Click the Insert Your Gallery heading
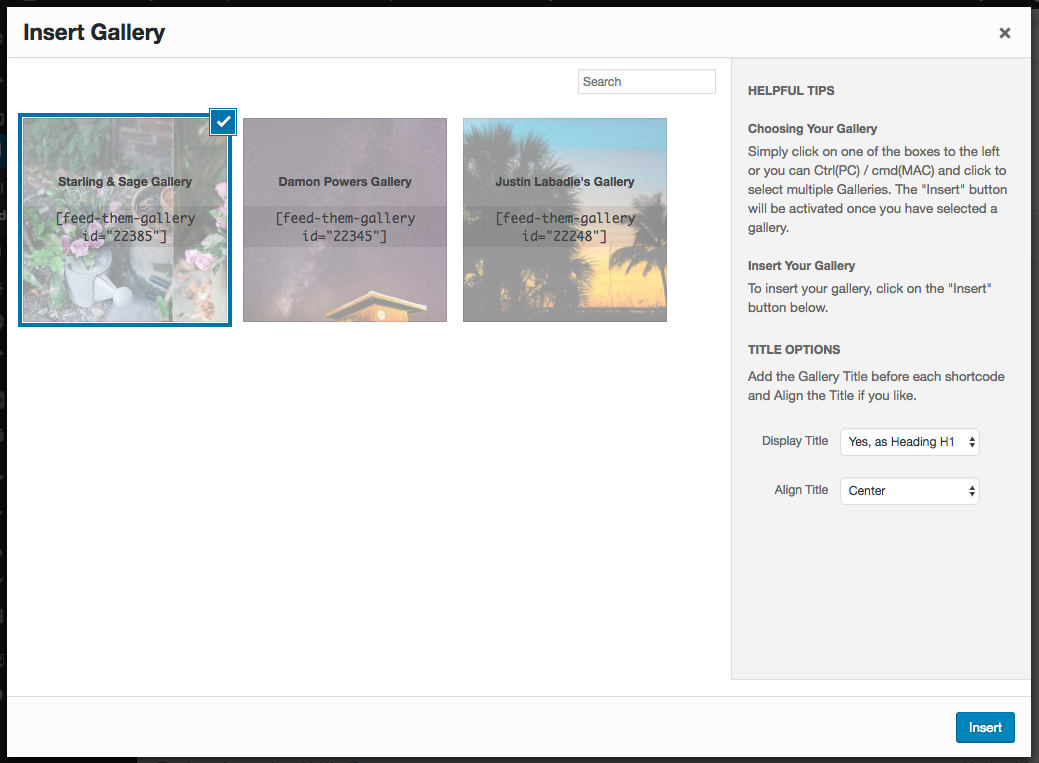Viewport: 1039px width, 763px height. [x=801, y=266]
